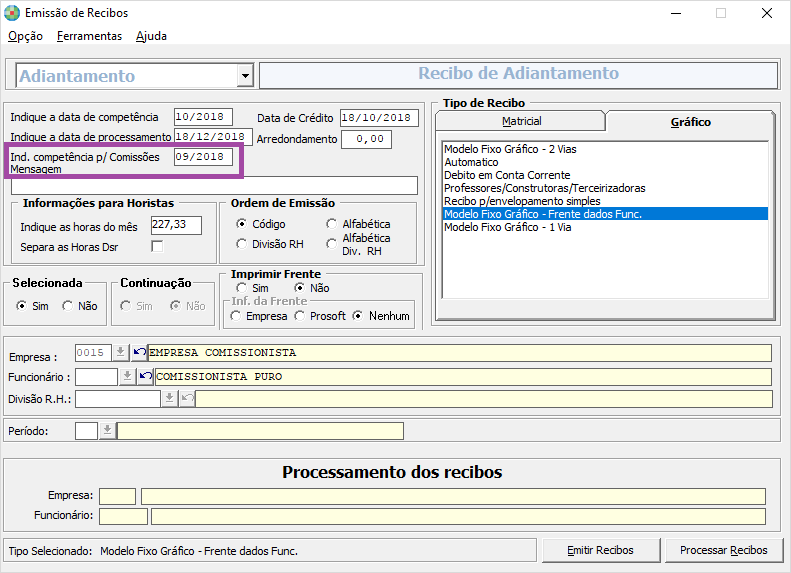Screen dimensions: 791x573
Task: Click the Mensagem text field
Action: tap(214, 186)
